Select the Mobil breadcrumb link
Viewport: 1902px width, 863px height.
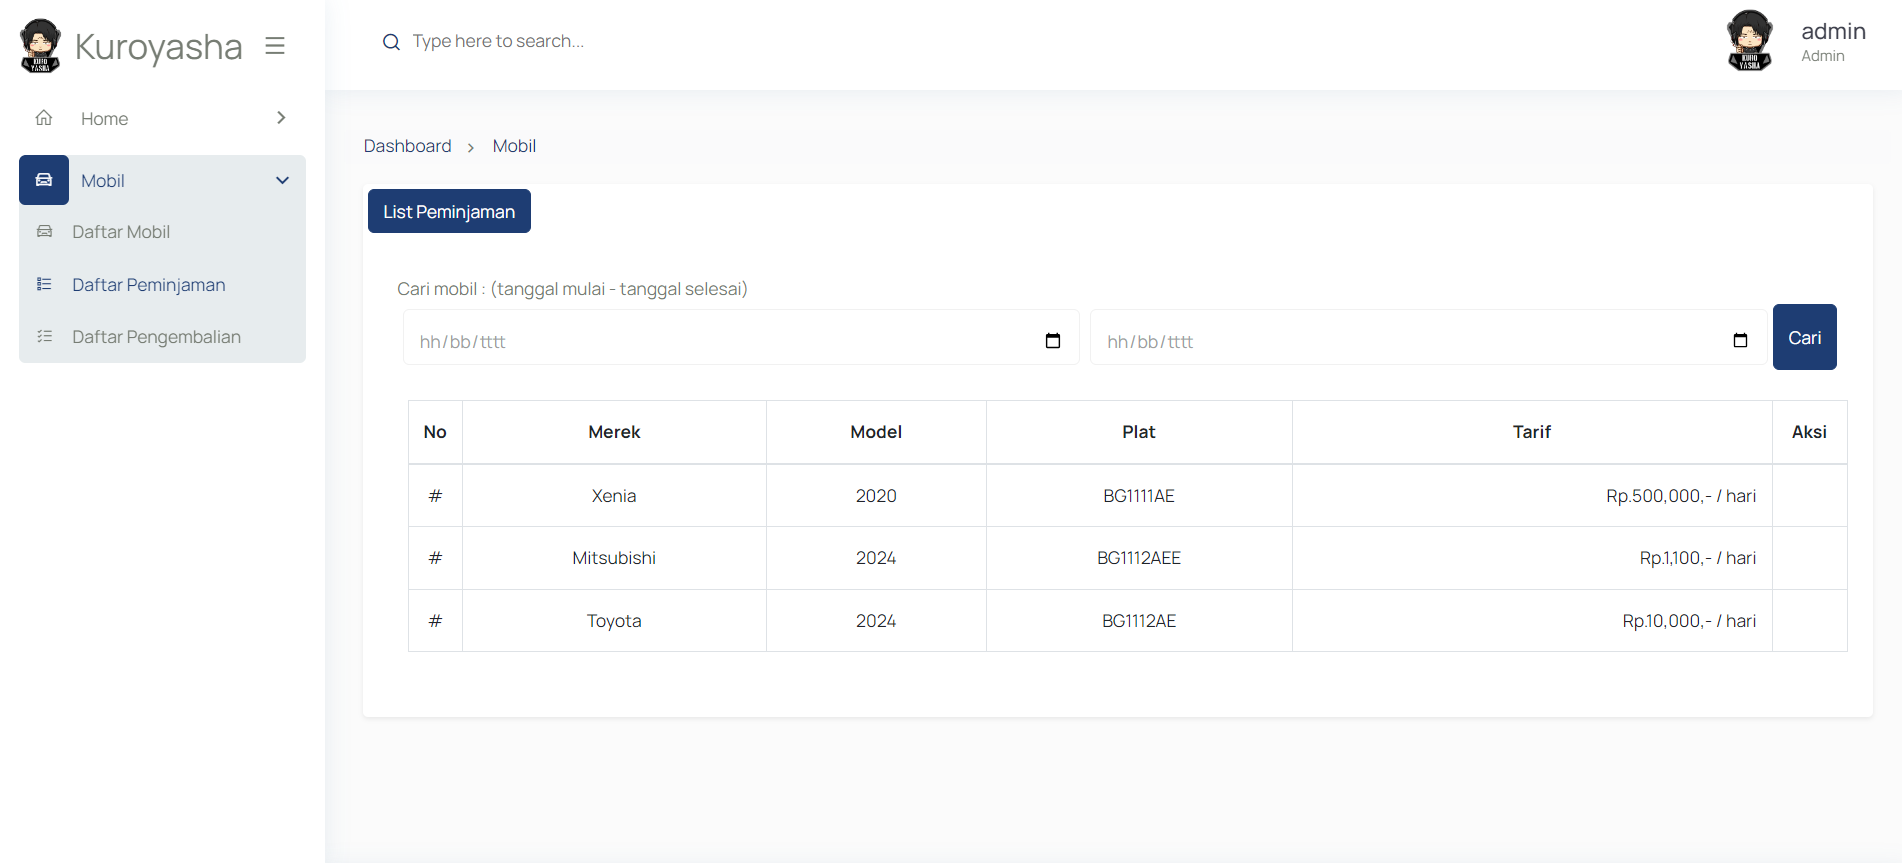click(514, 146)
